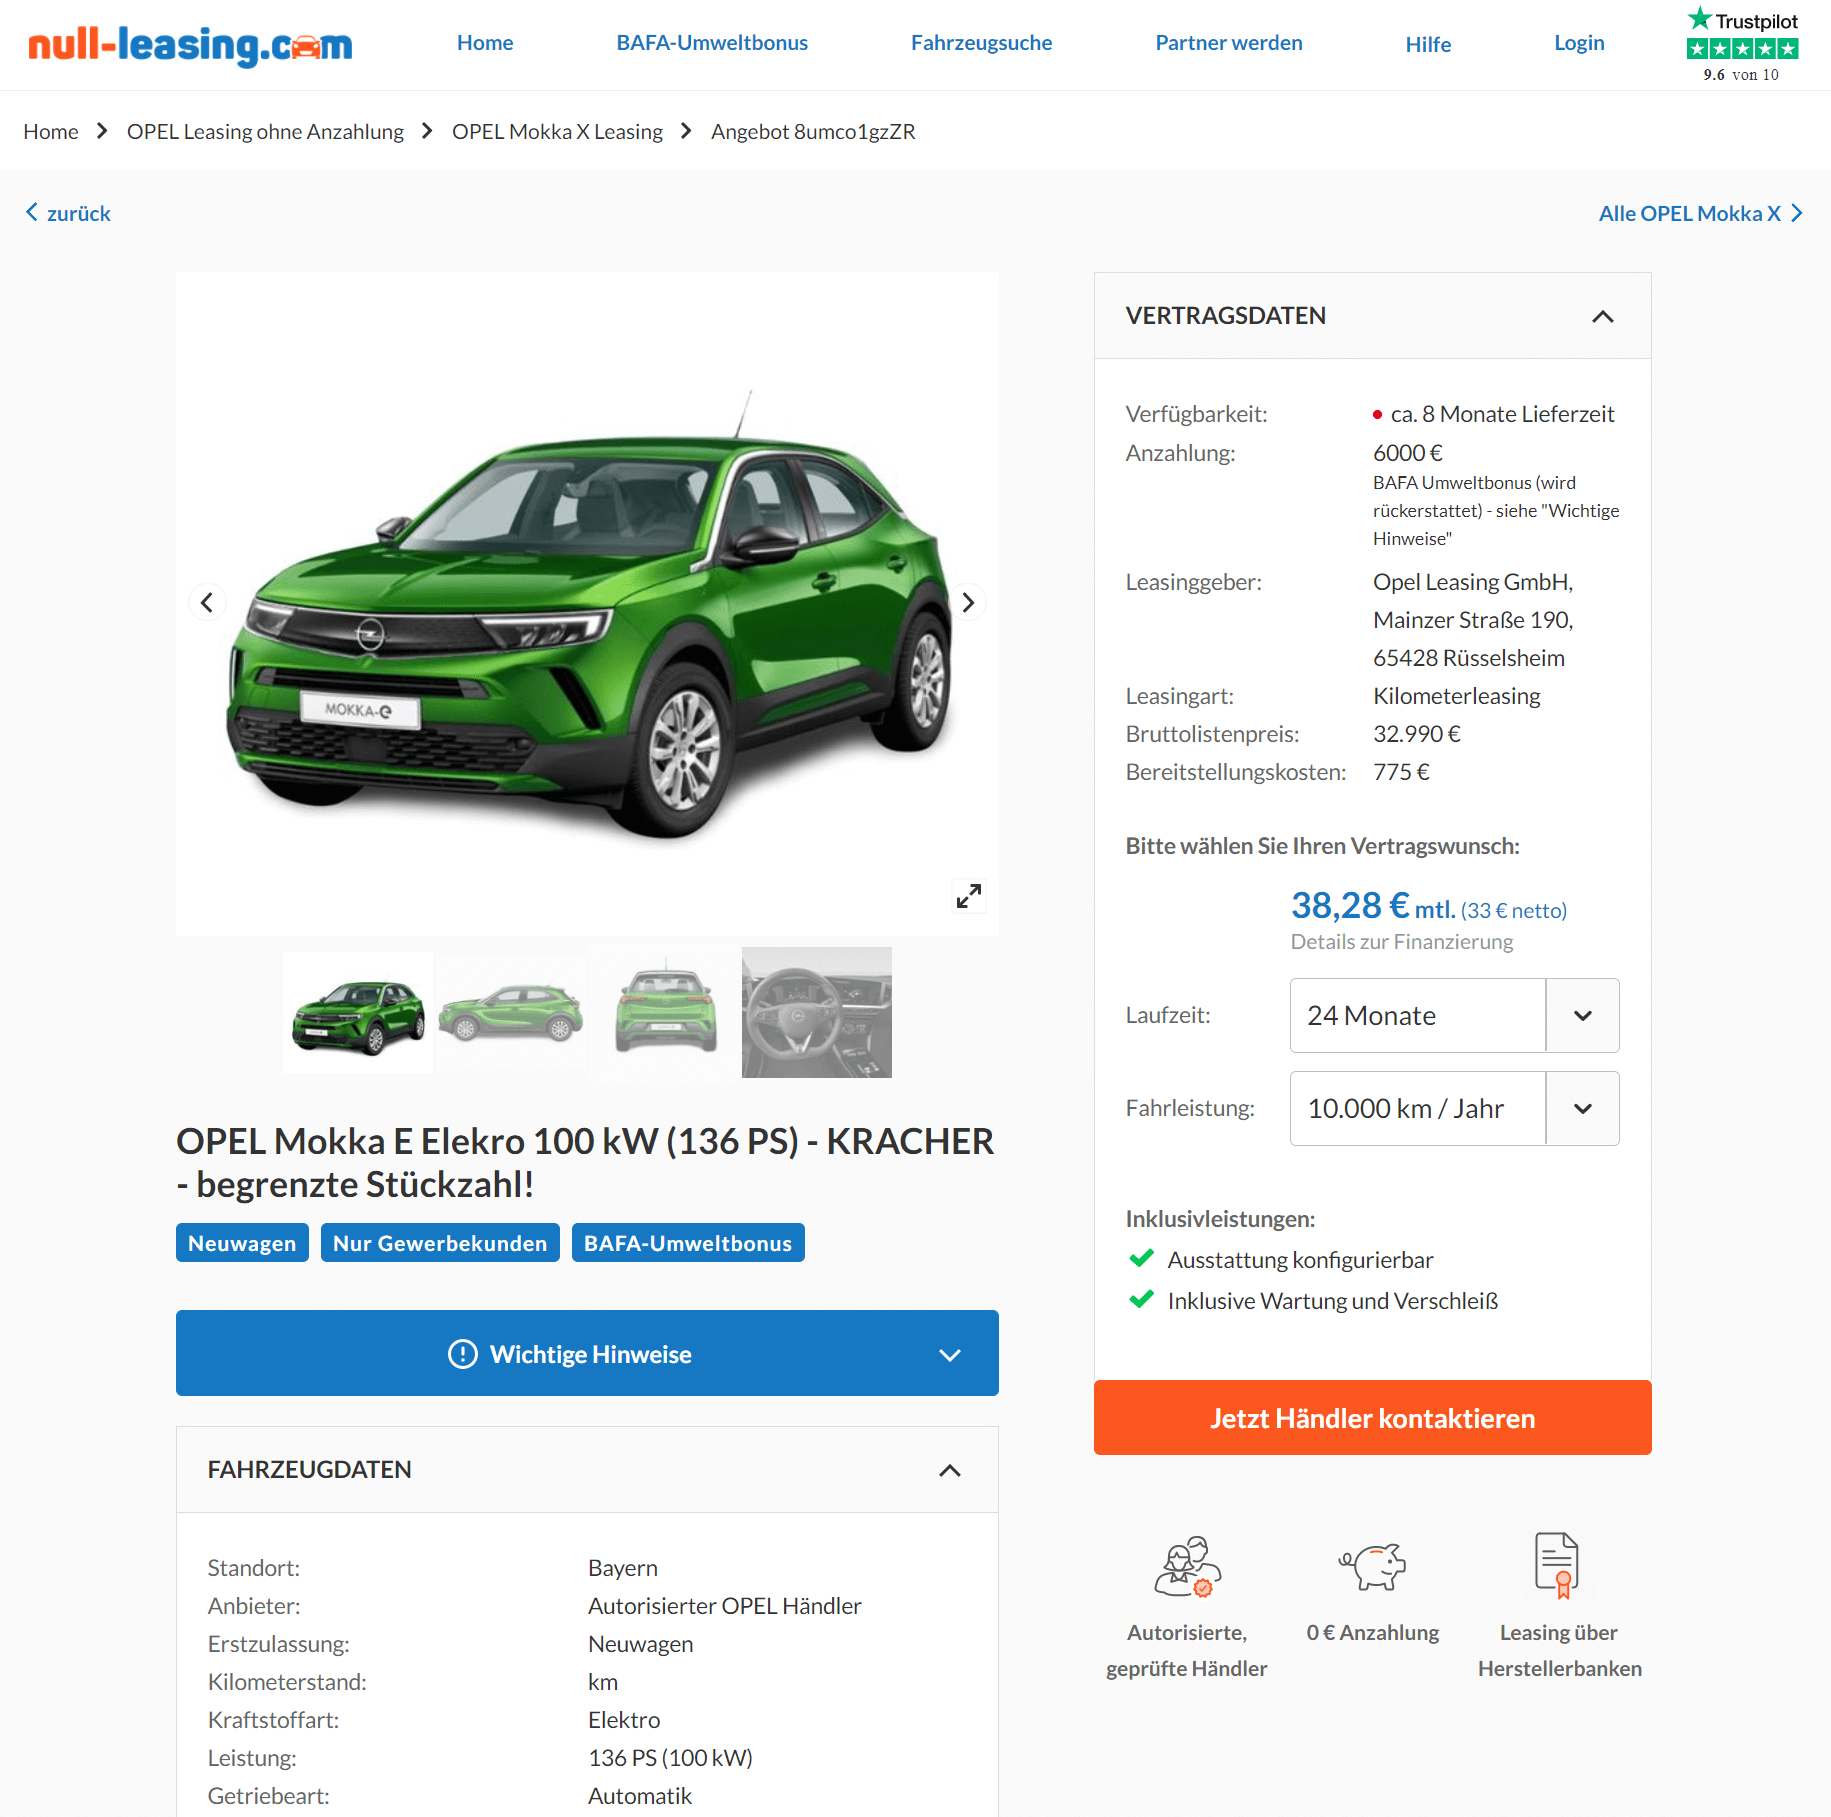Select the steering wheel interior thumbnail
This screenshot has width=1831, height=1817.
816,1012
